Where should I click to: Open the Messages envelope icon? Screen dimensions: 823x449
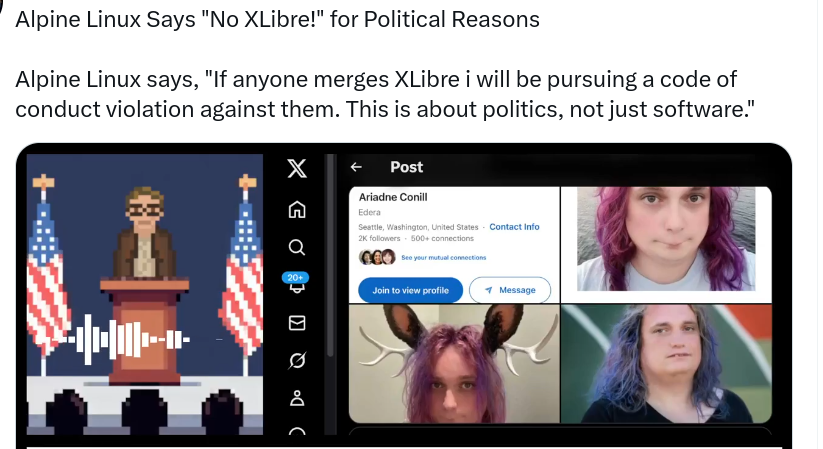(297, 322)
